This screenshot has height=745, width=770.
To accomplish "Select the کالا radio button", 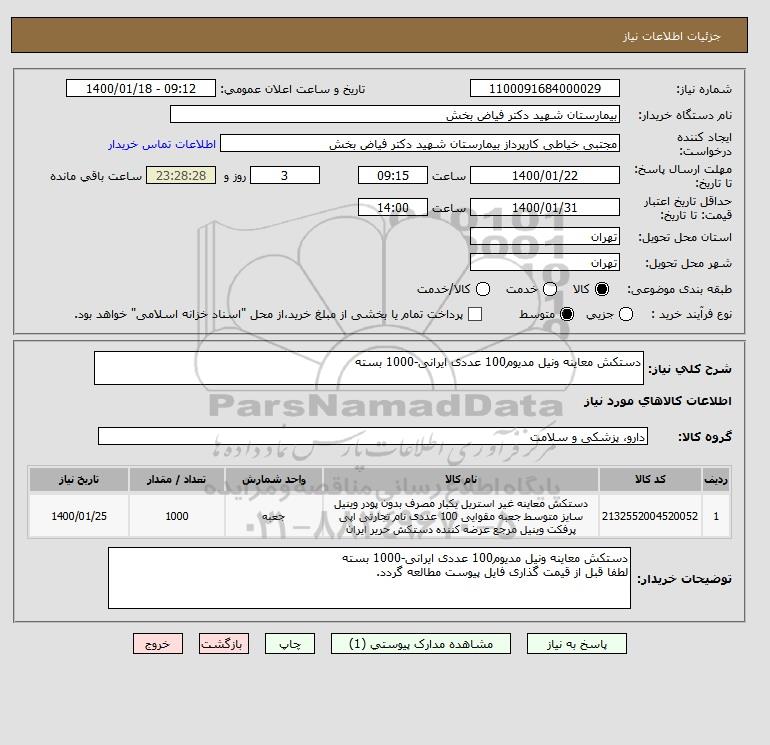I will 602,289.
